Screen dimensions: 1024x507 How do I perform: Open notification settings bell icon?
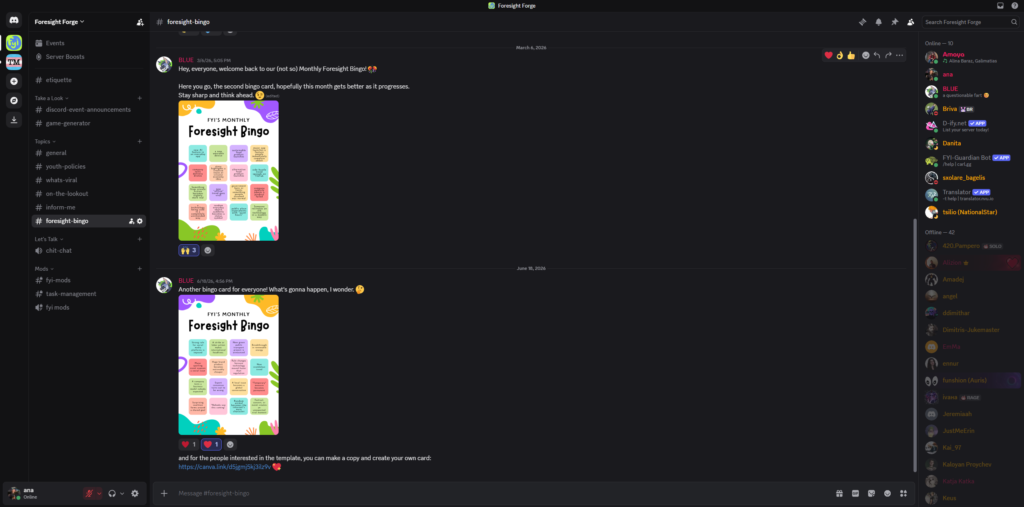pyautogui.click(x=878, y=22)
